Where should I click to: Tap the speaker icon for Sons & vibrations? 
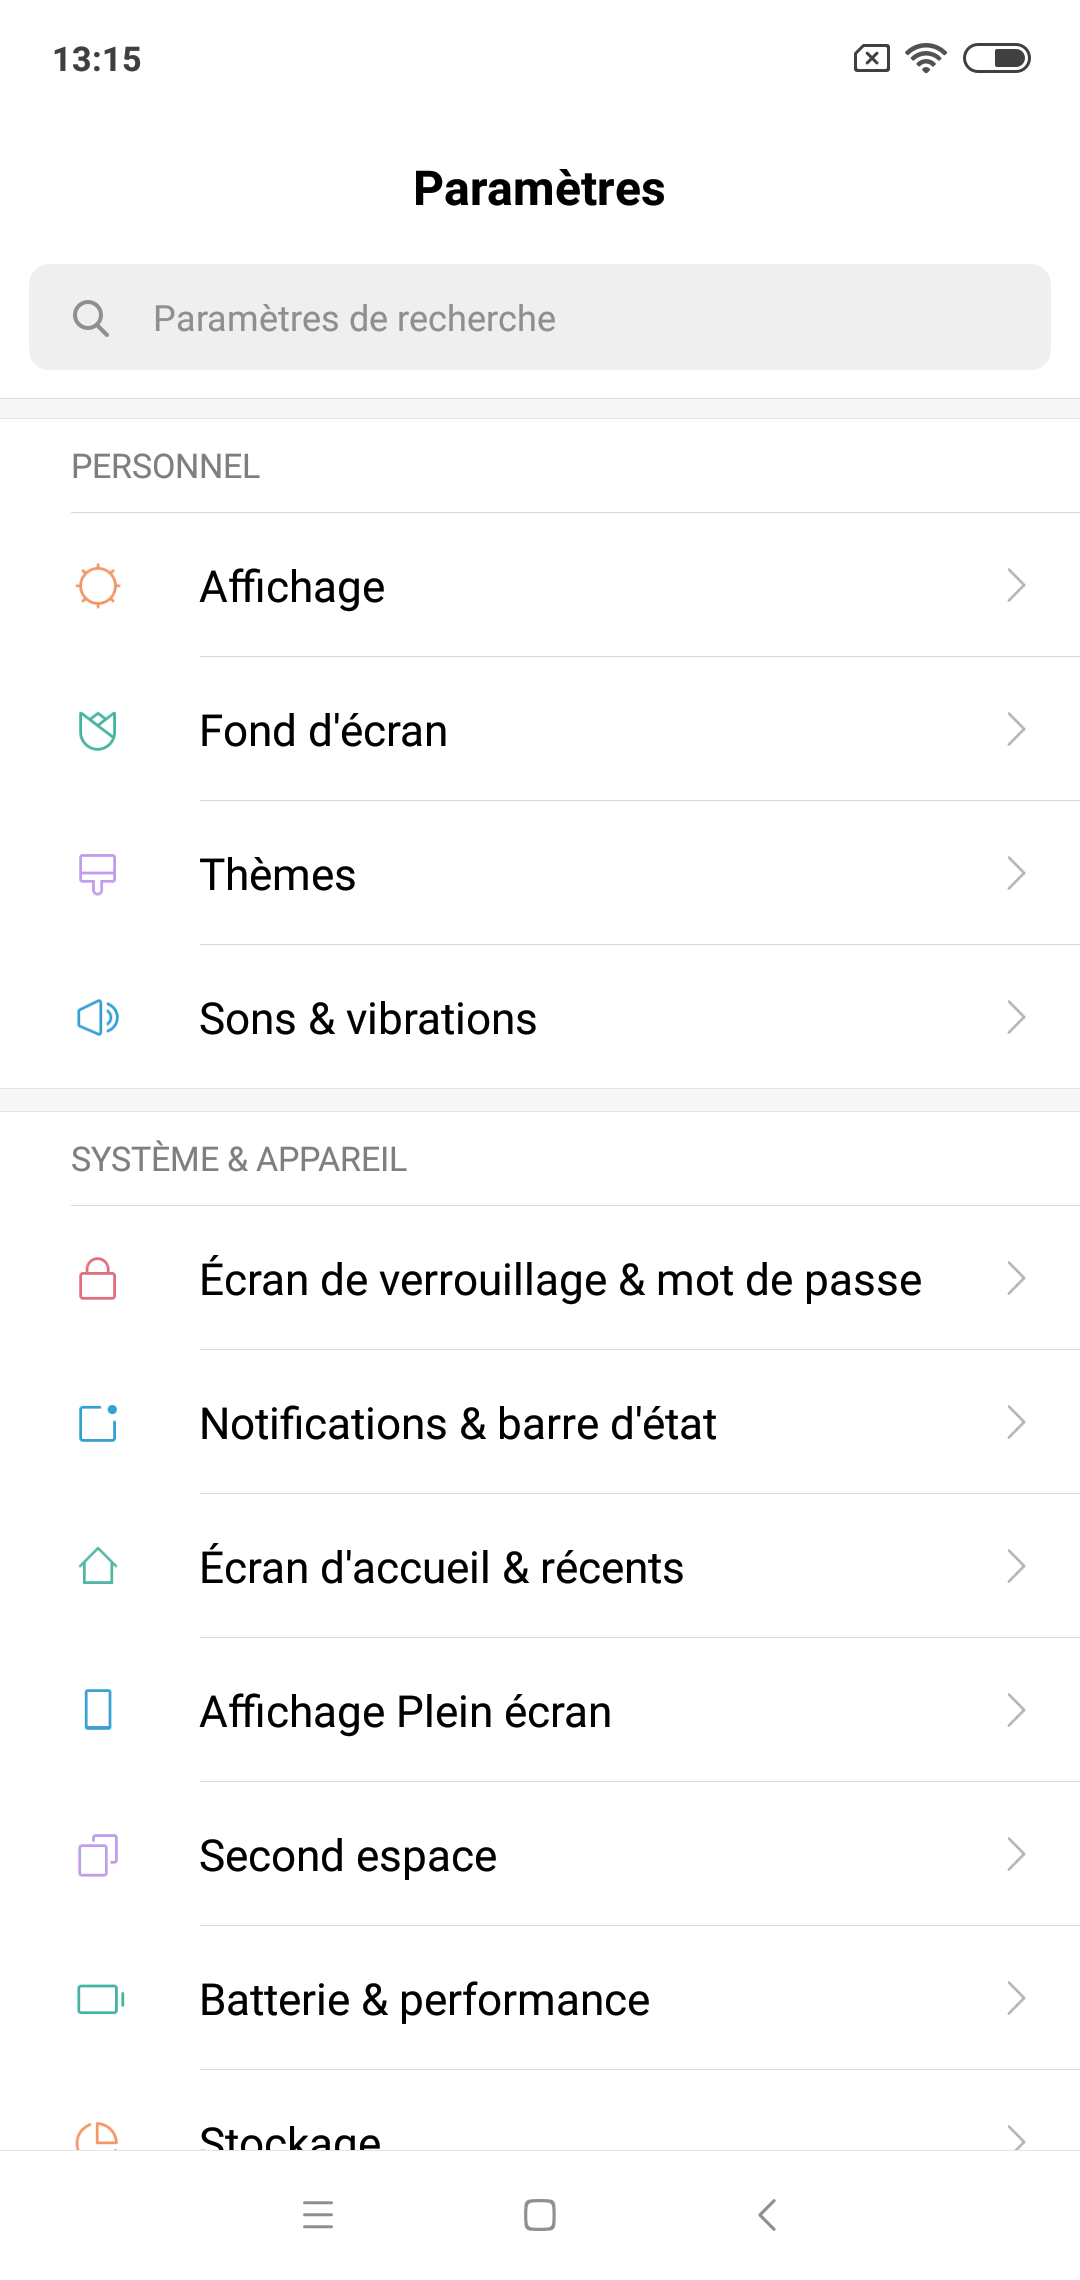pos(98,1018)
